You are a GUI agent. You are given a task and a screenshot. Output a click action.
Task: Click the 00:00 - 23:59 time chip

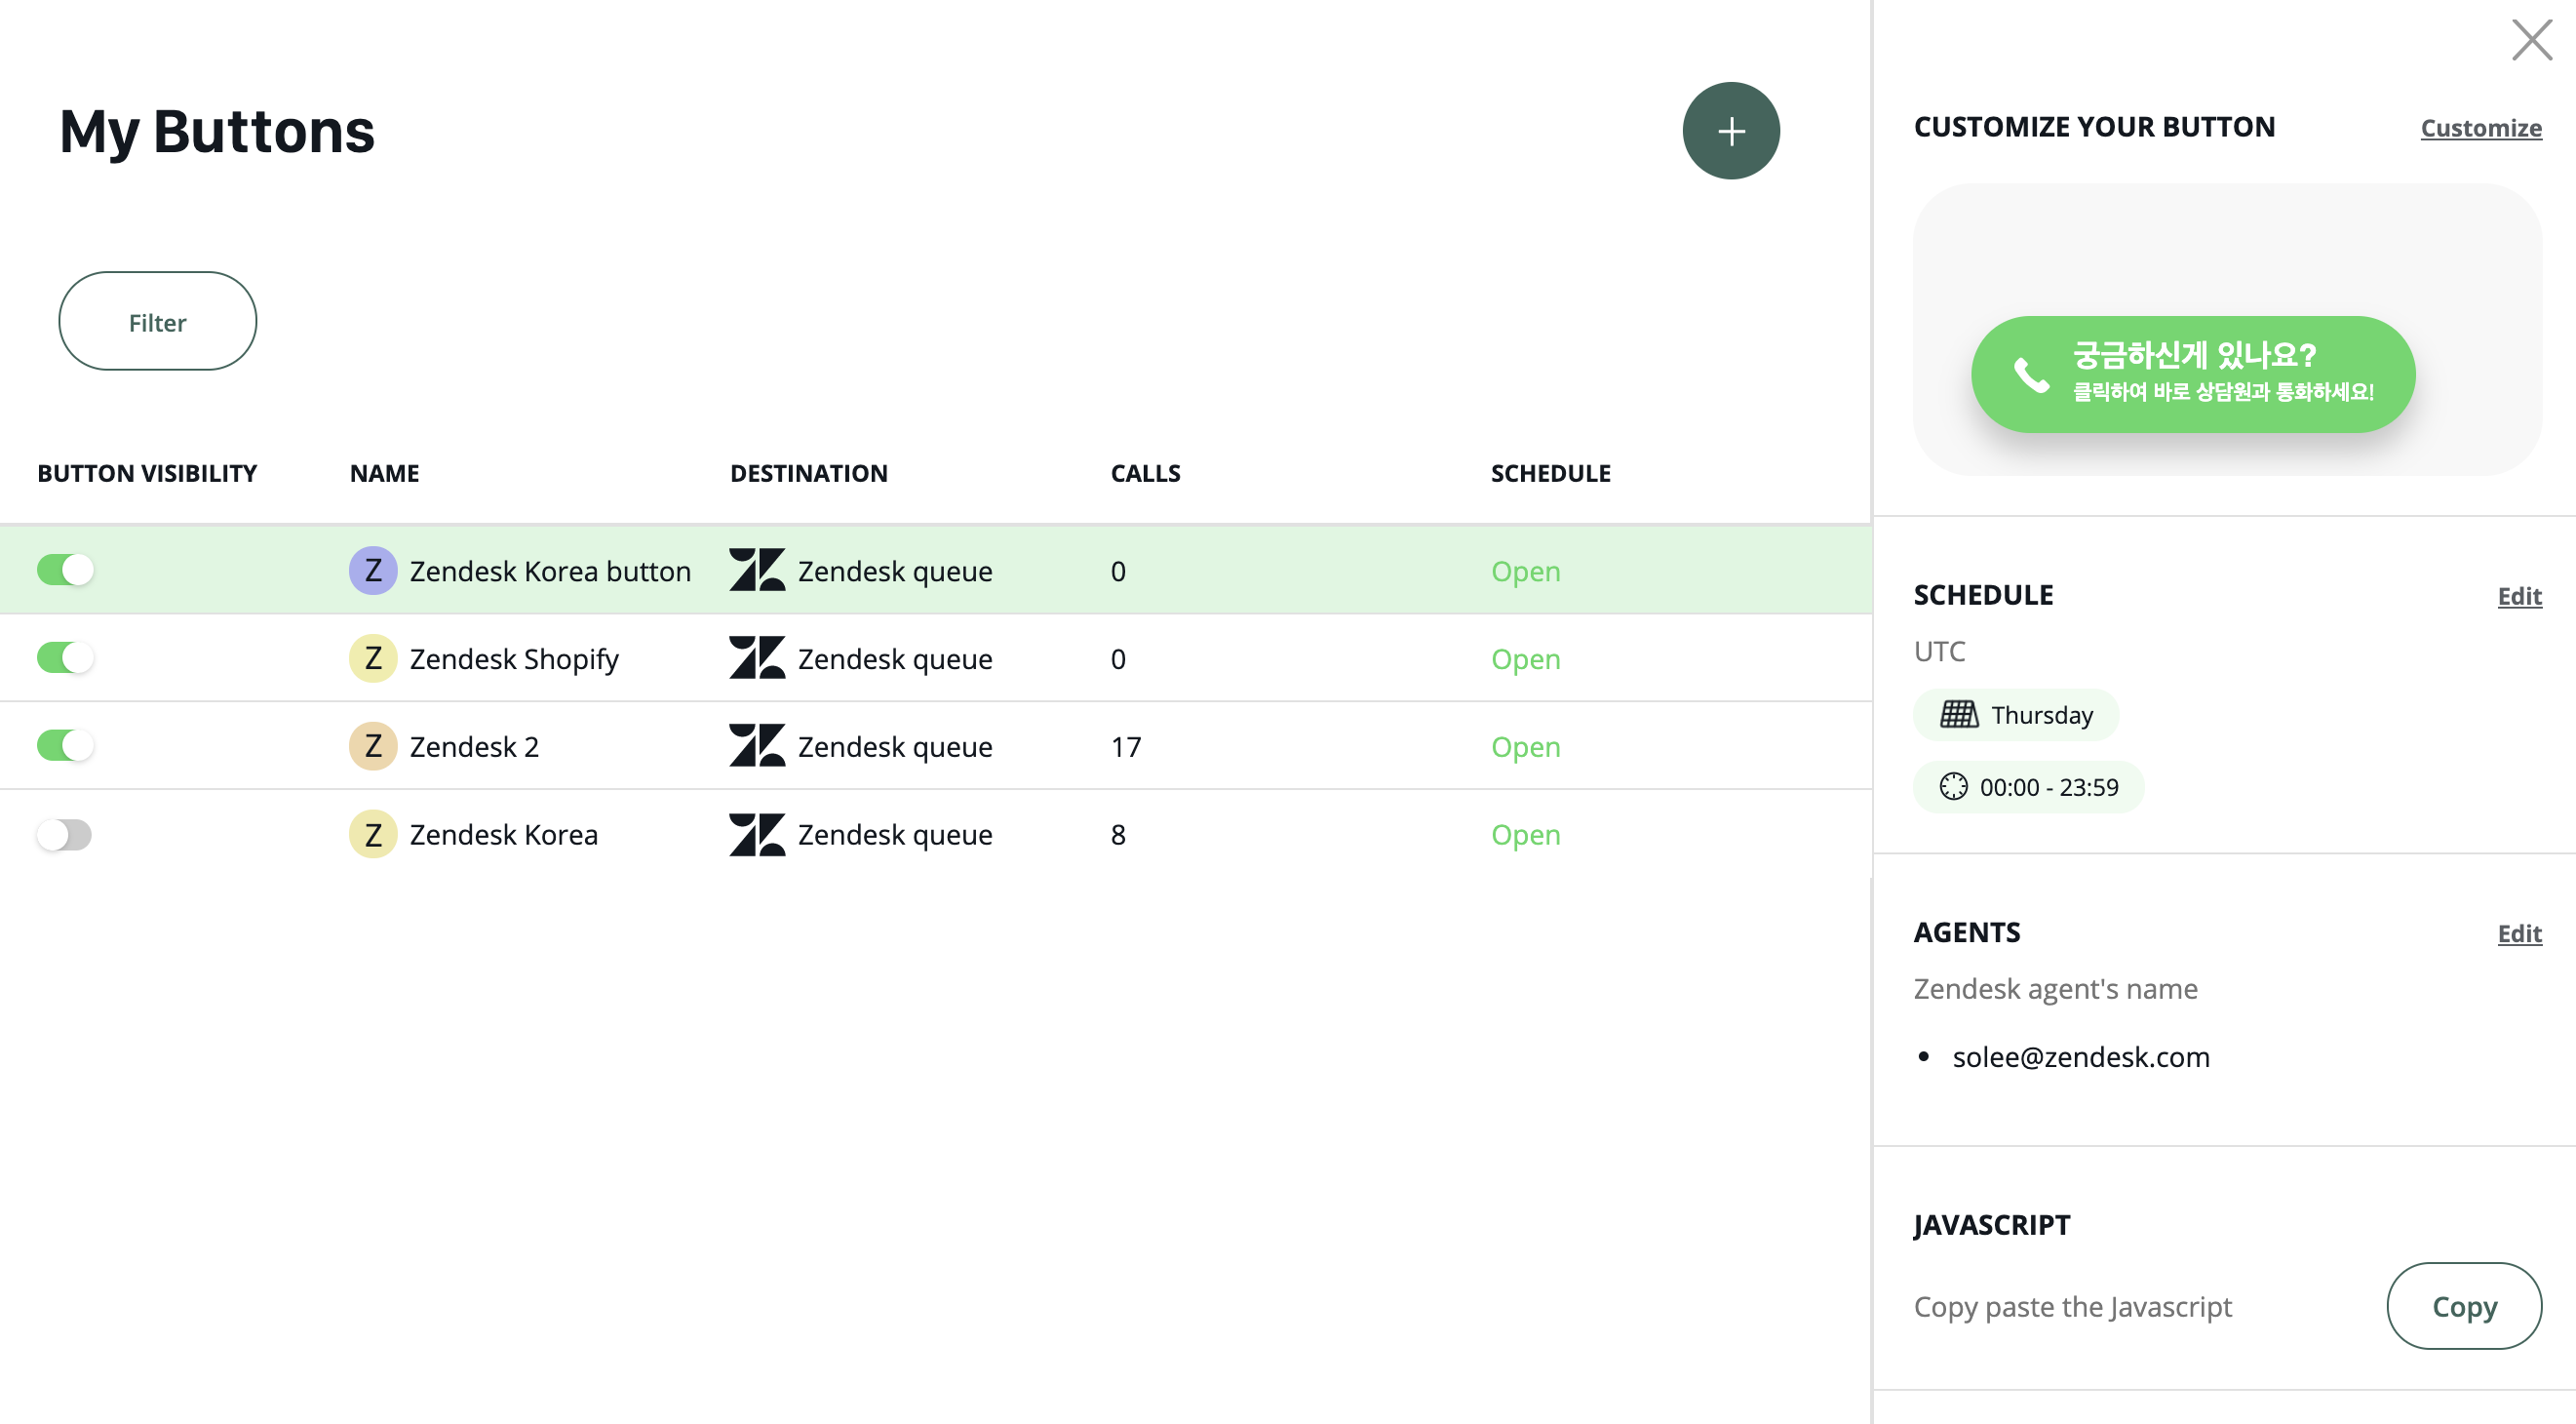tap(2028, 787)
